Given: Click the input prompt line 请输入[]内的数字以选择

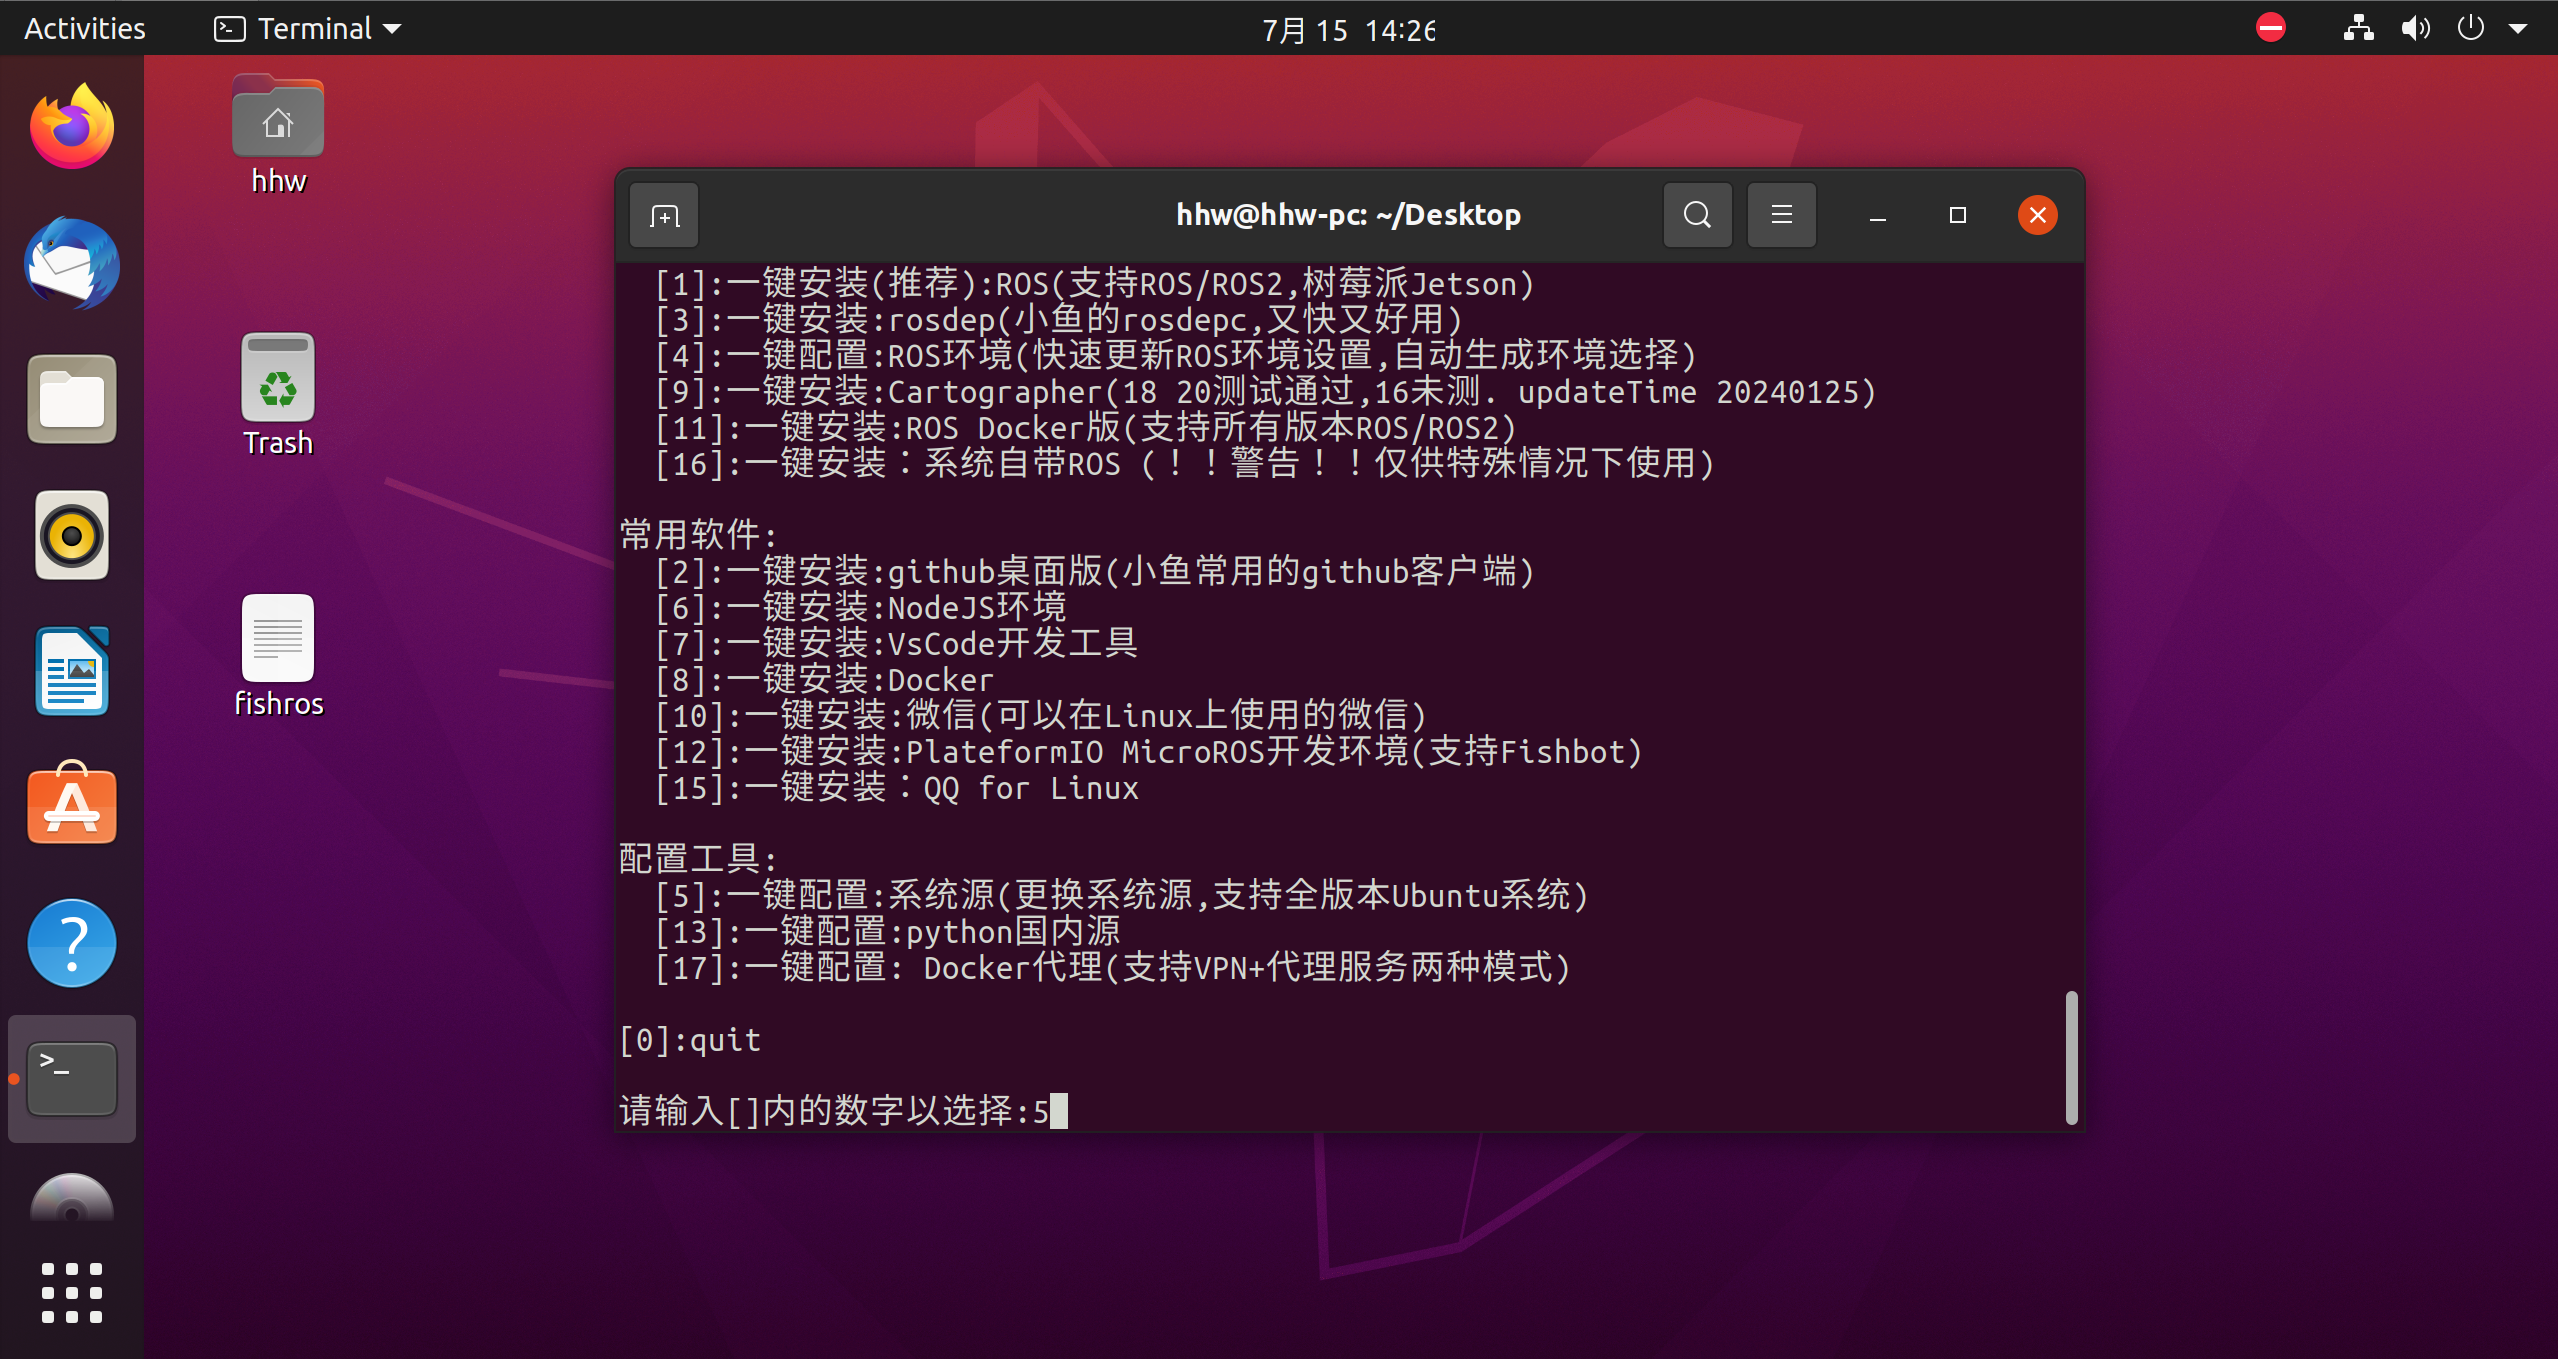Looking at the screenshot, I should coord(843,1111).
